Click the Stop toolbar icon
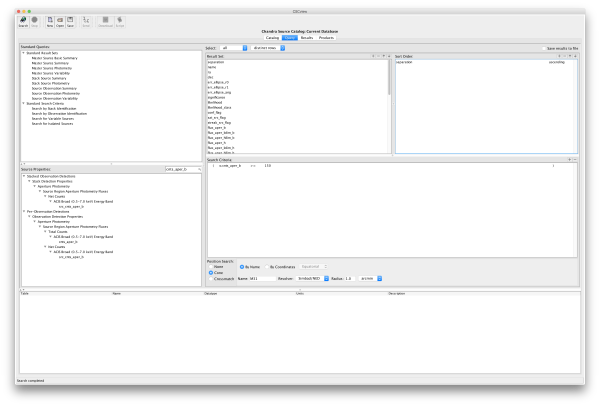 (35, 21)
